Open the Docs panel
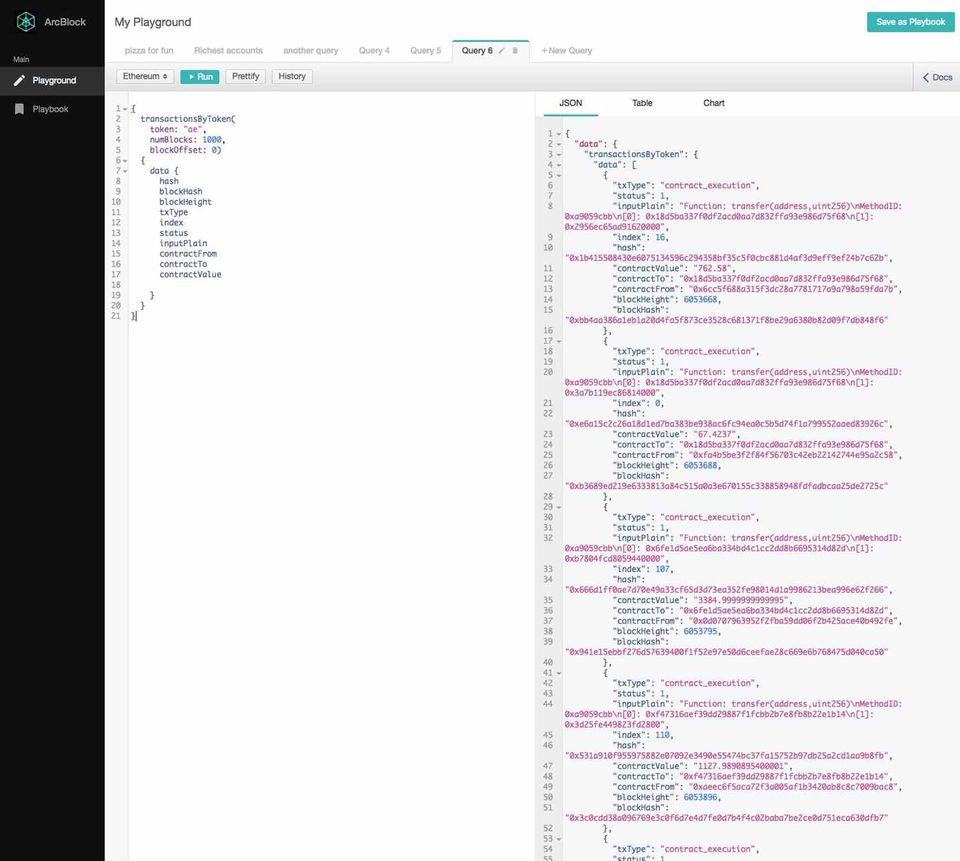This screenshot has height=861, width=960. tap(937, 77)
